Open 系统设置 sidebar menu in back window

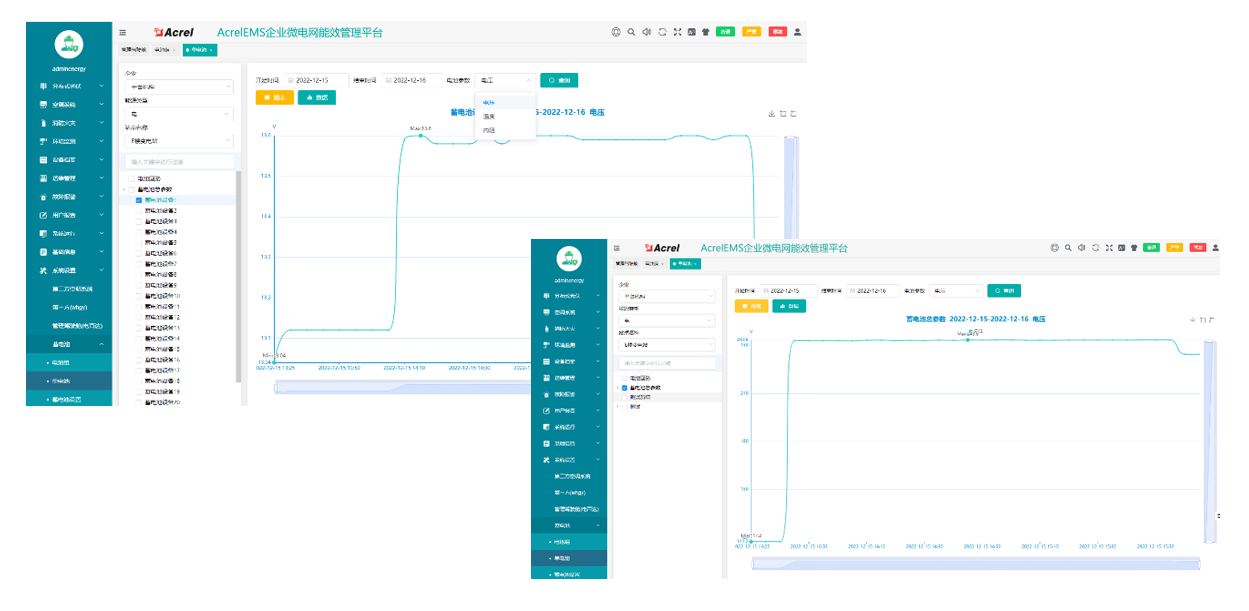pyautogui.click(x=69, y=270)
